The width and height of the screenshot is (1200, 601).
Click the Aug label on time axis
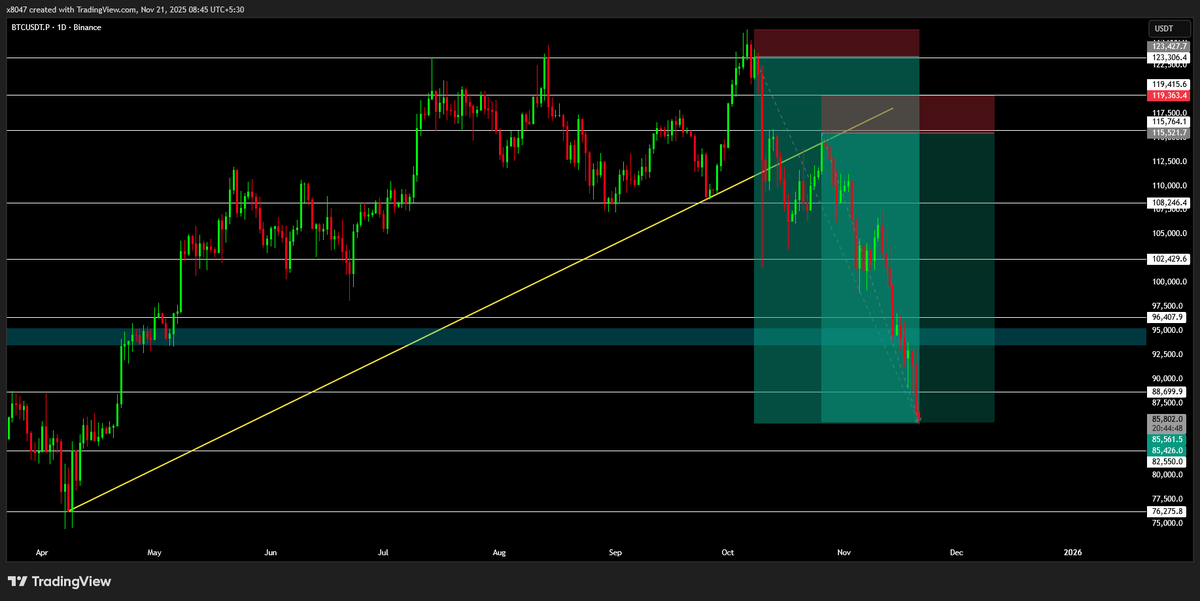pos(501,551)
